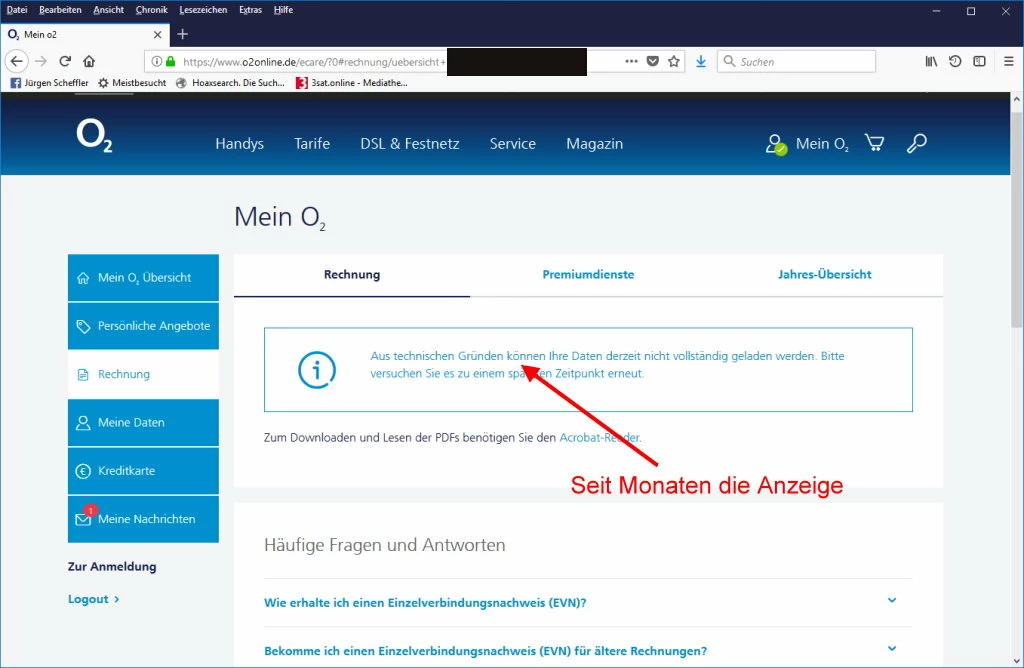
Task: Open the Meistbesucht bookmarks folder
Action: pos(132,83)
